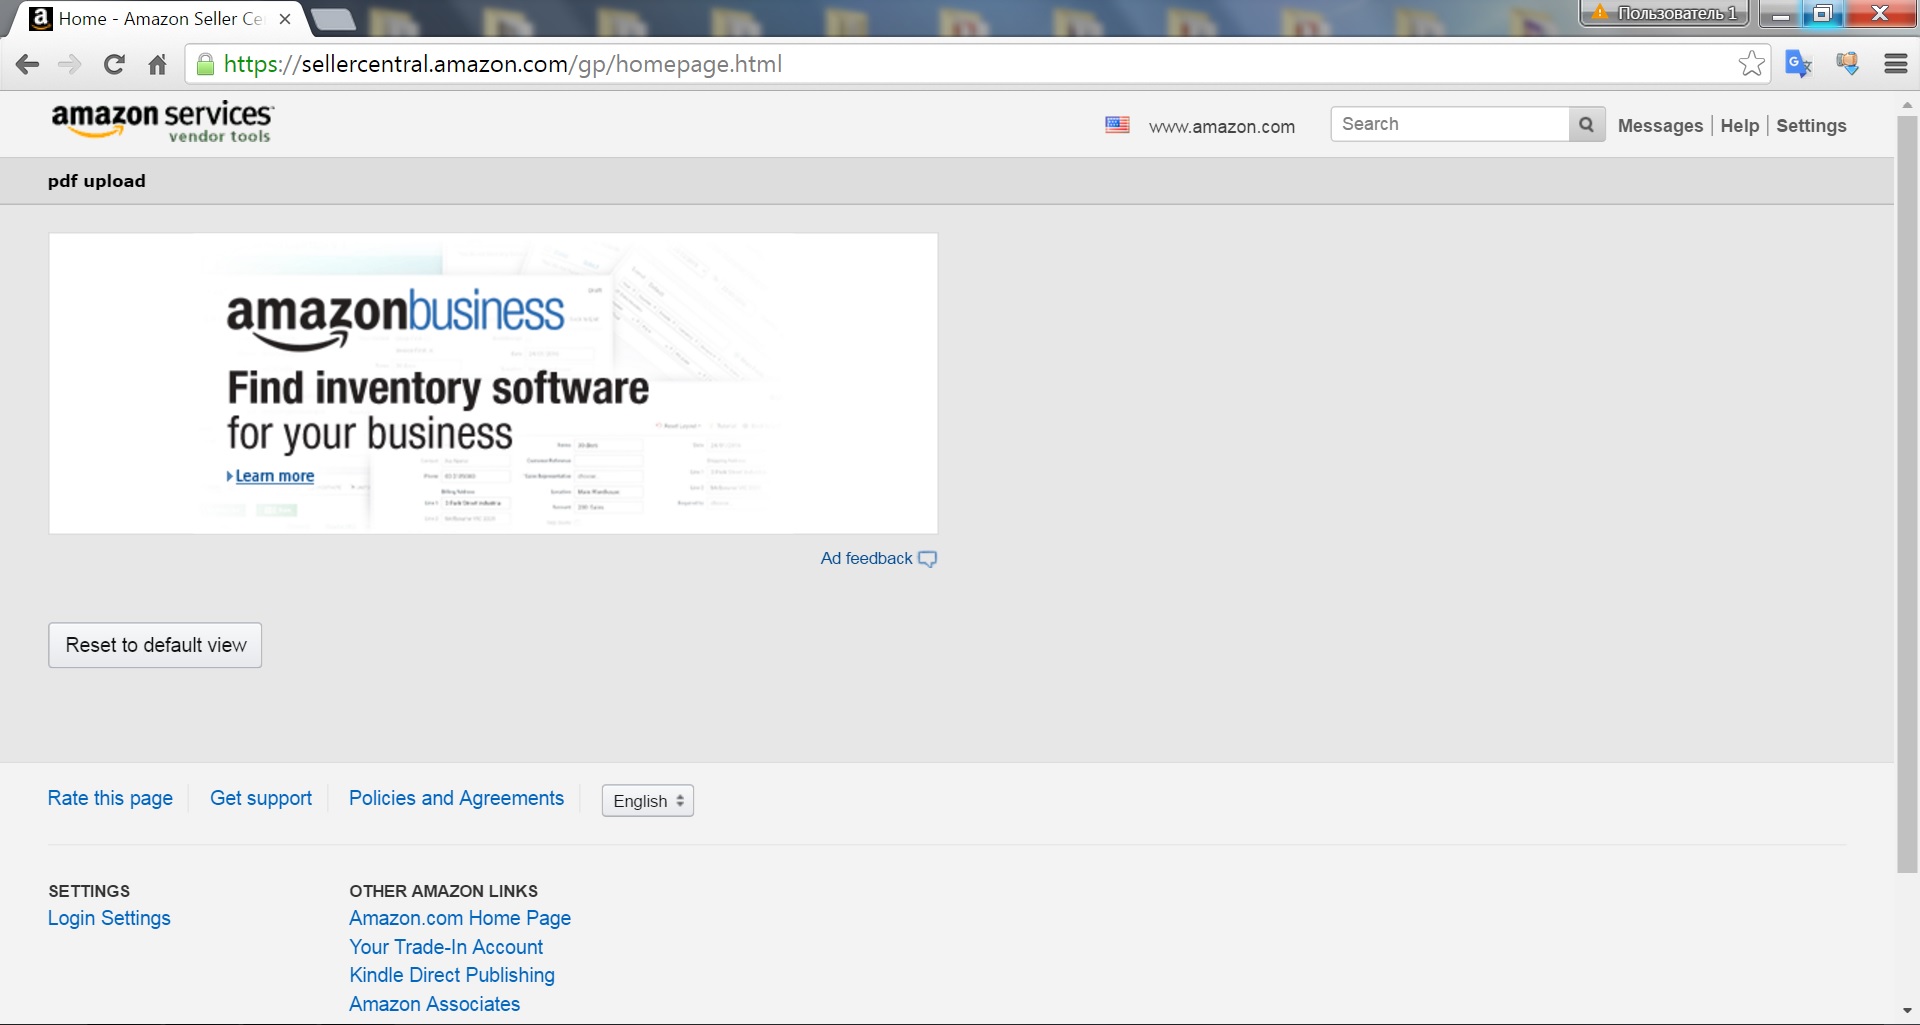
Task: Click the Get support link
Action: (x=261, y=798)
